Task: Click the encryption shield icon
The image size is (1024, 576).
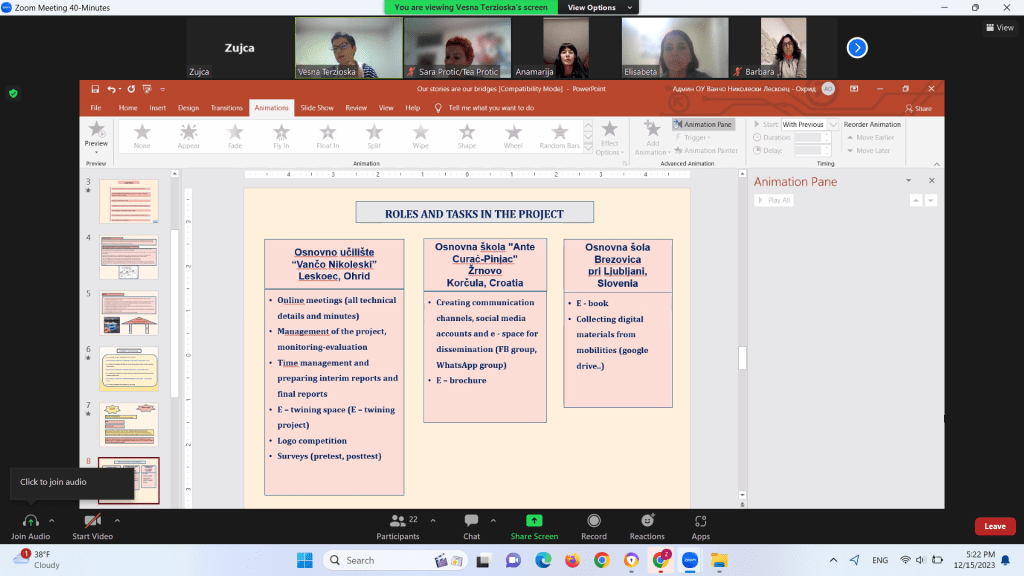Action: (13, 93)
